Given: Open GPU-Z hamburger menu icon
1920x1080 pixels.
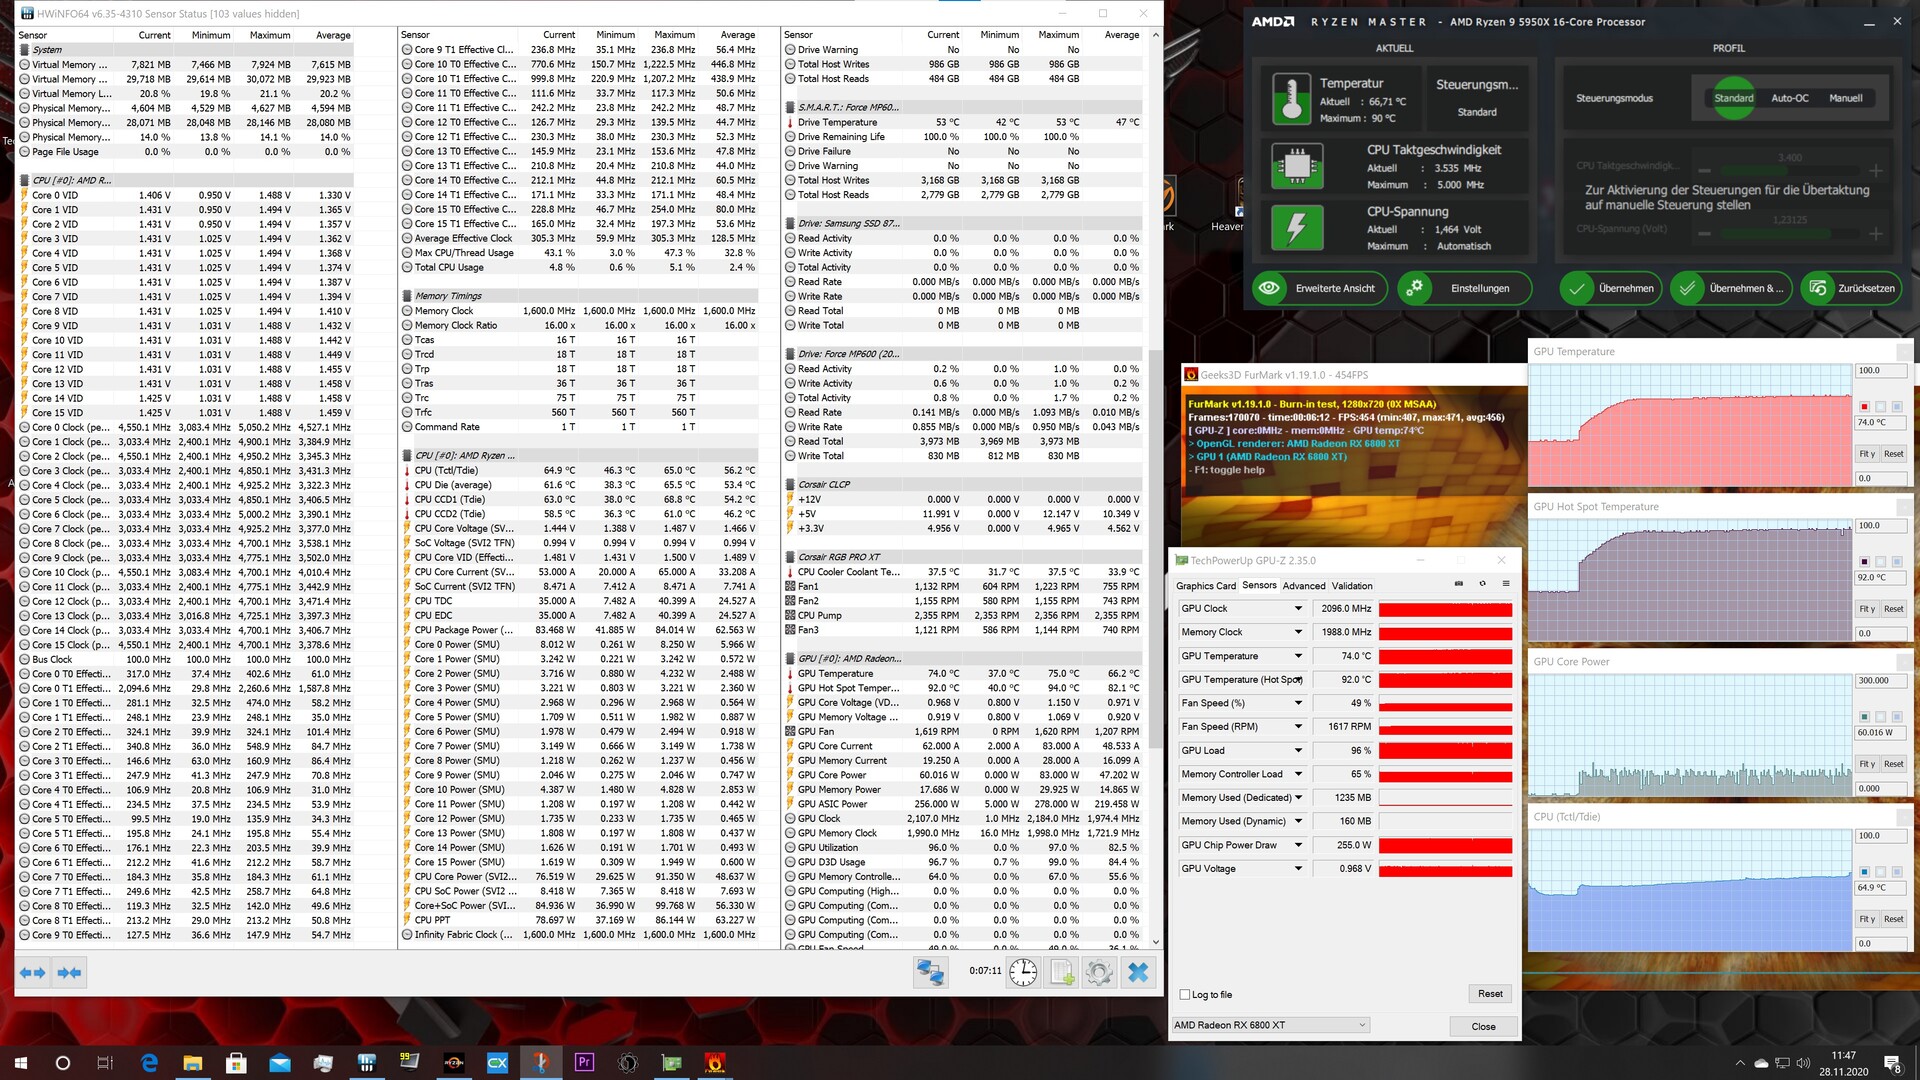Looking at the screenshot, I should tap(1506, 584).
